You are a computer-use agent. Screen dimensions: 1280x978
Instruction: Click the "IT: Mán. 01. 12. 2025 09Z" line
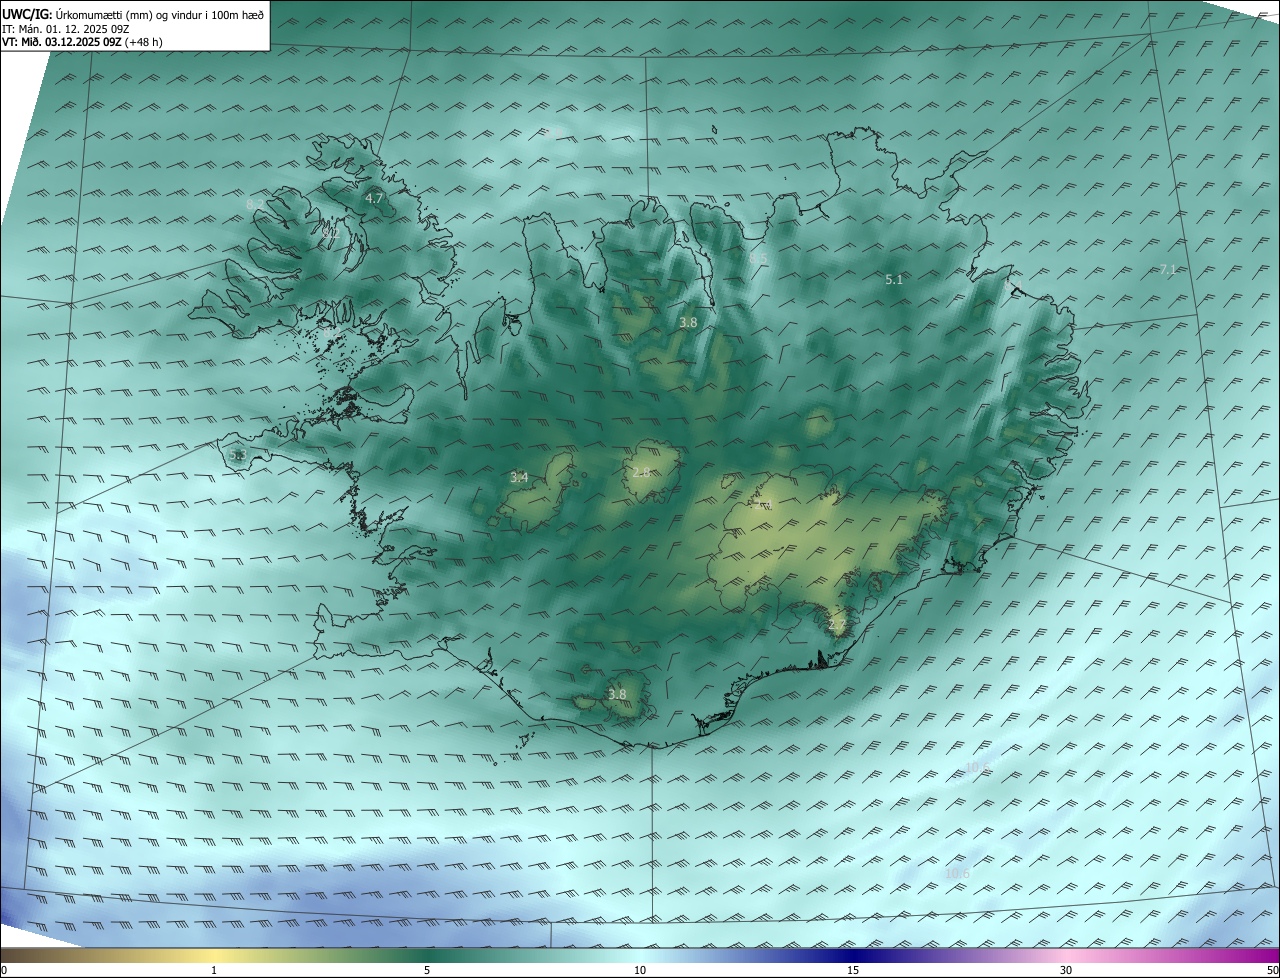[x=66, y=30]
